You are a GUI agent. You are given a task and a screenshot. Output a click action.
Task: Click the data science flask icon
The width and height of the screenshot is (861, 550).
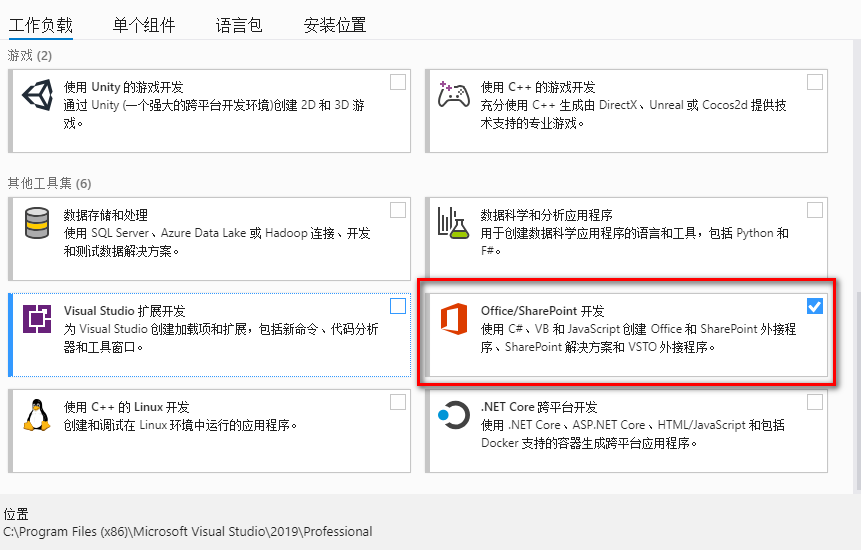pyautogui.click(x=453, y=223)
